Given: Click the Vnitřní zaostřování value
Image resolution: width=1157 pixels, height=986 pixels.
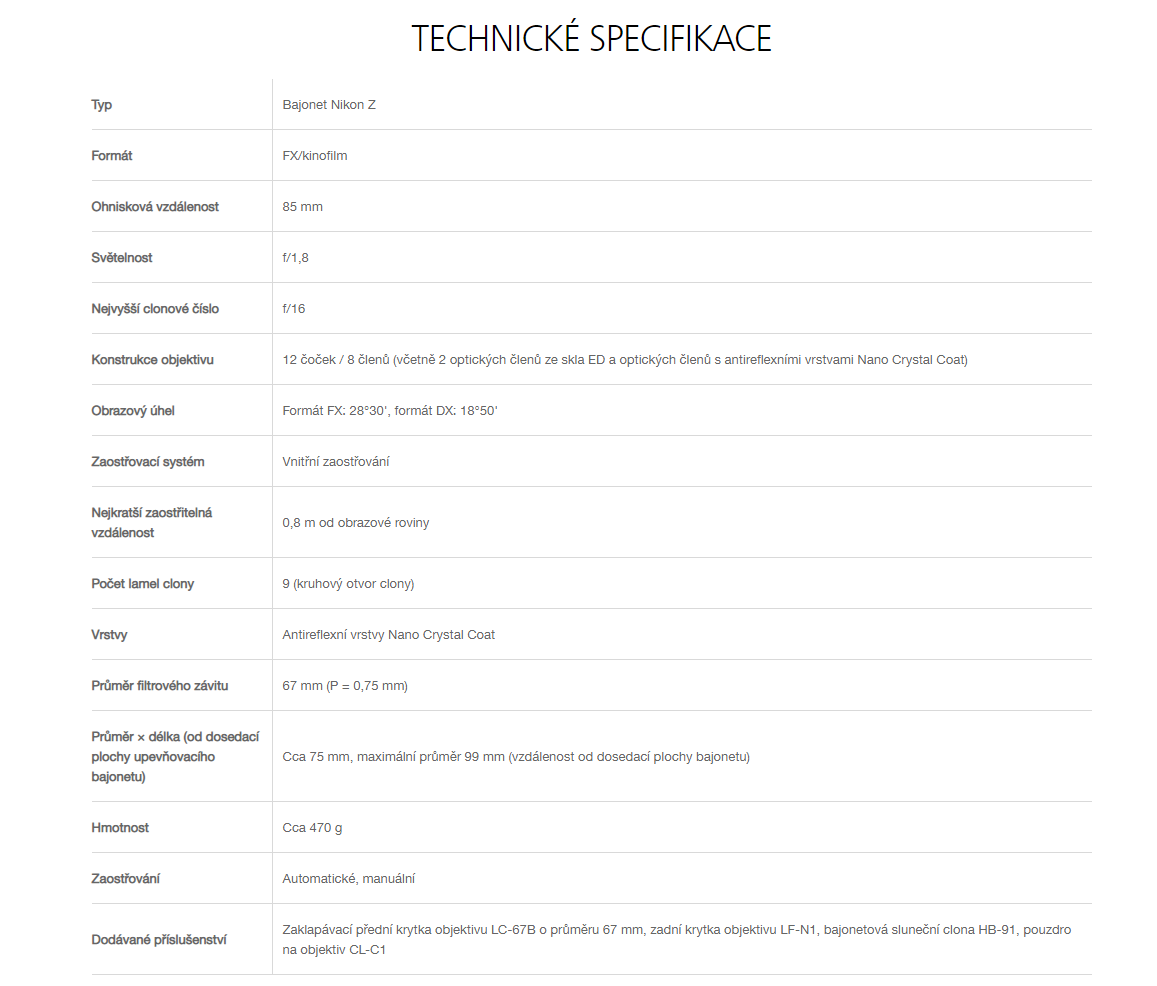Looking at the screenshot, I should pyautogui.click(x=336, y=461).
